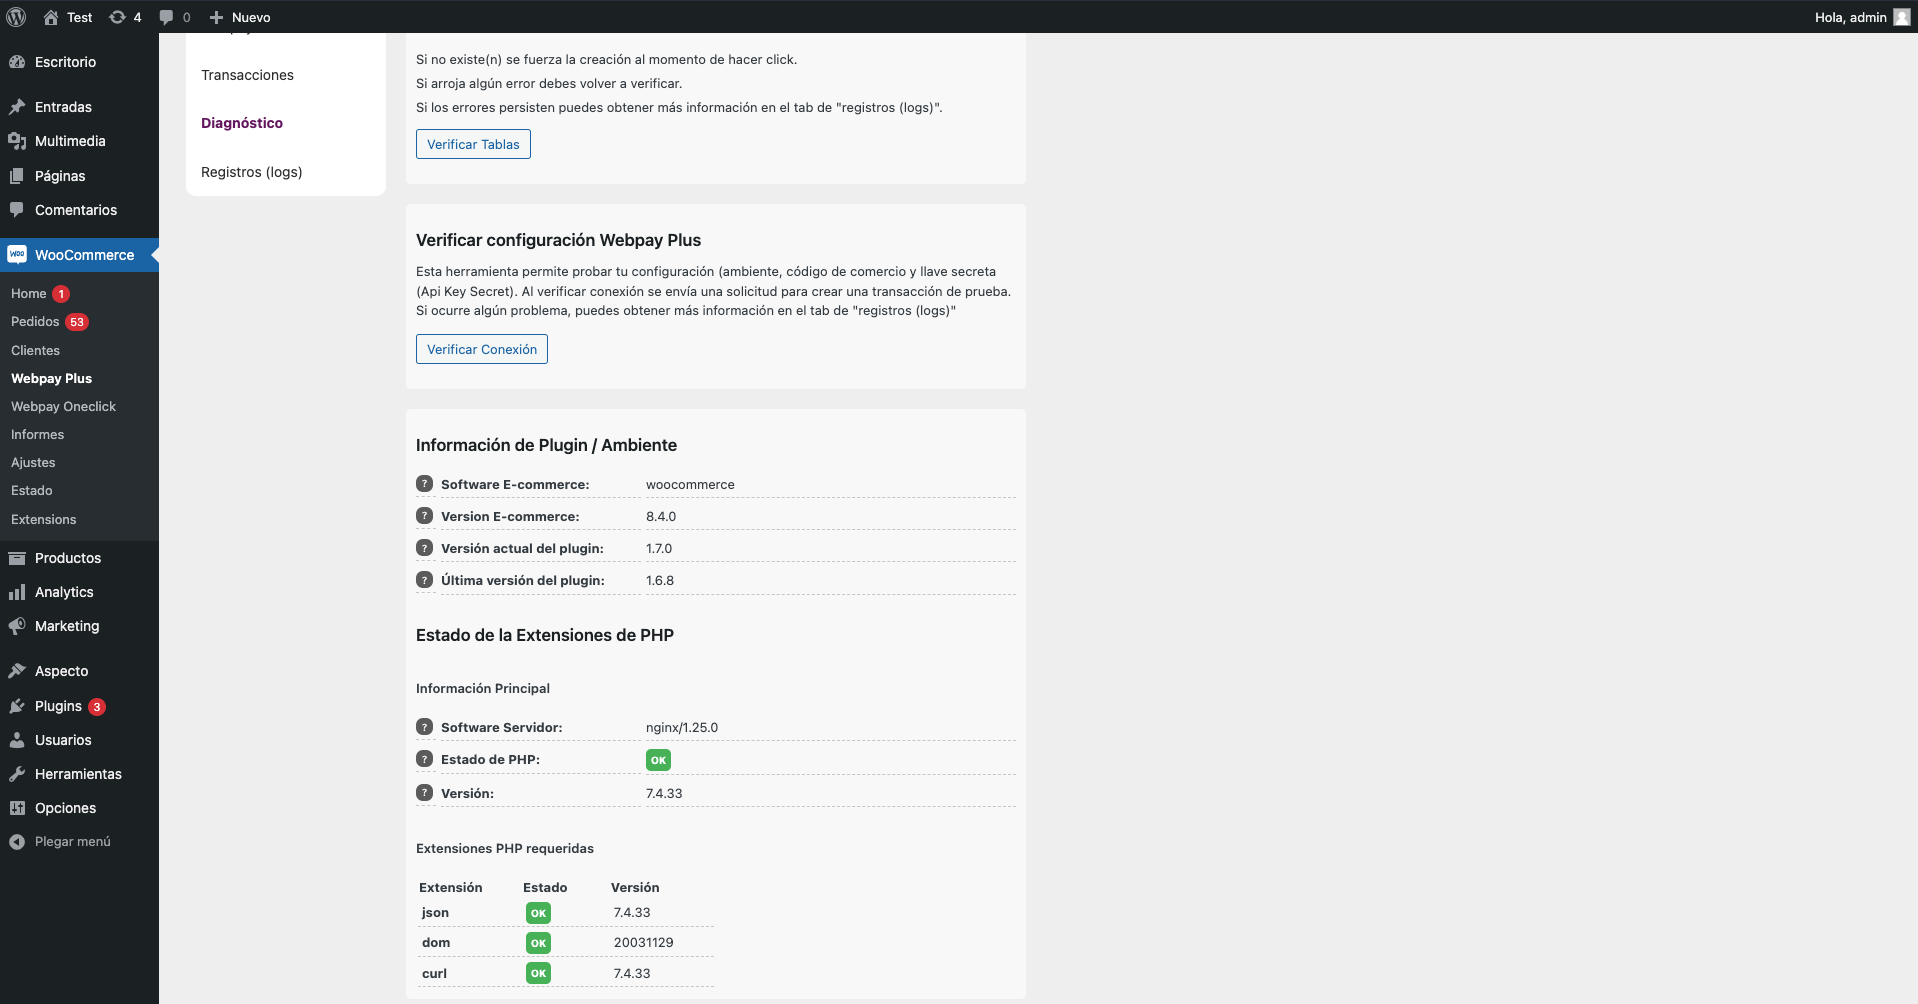Screen dimensions: 1918x1004
Task: Click the latest plugin version 1.6.8
Action: [660, 580]
